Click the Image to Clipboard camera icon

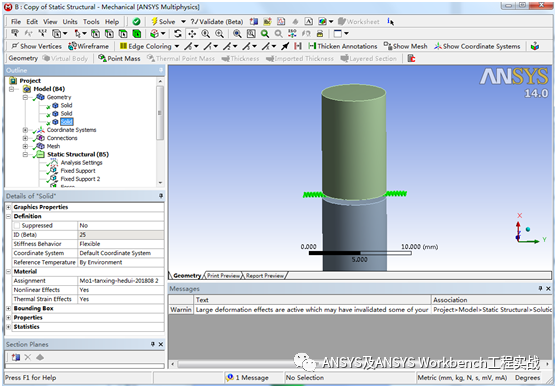pos(320,34)
